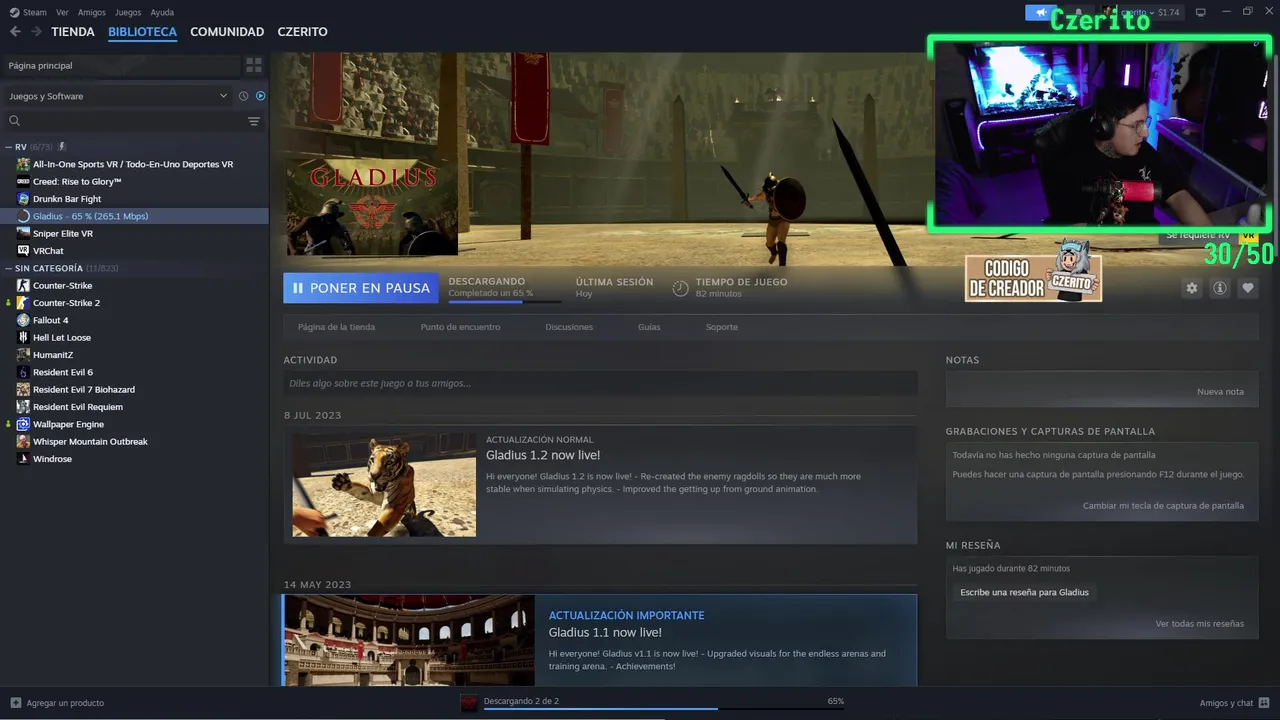Go back with the left arrow
Viewport: 1280px width, 720px height.
click(15, 32)
